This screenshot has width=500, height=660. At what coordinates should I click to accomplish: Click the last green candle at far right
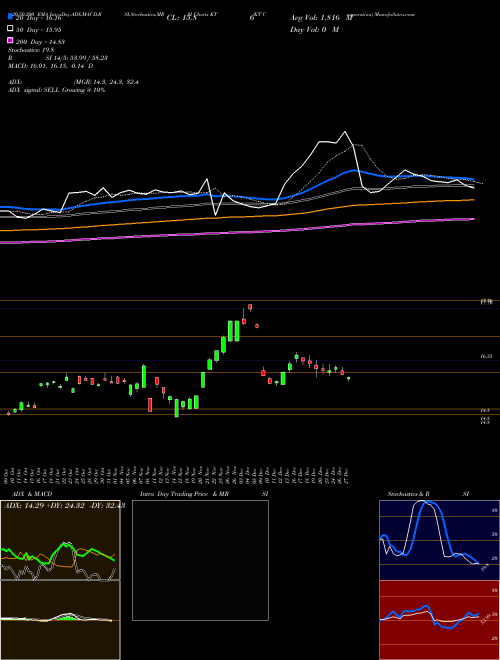click(348, 379)
